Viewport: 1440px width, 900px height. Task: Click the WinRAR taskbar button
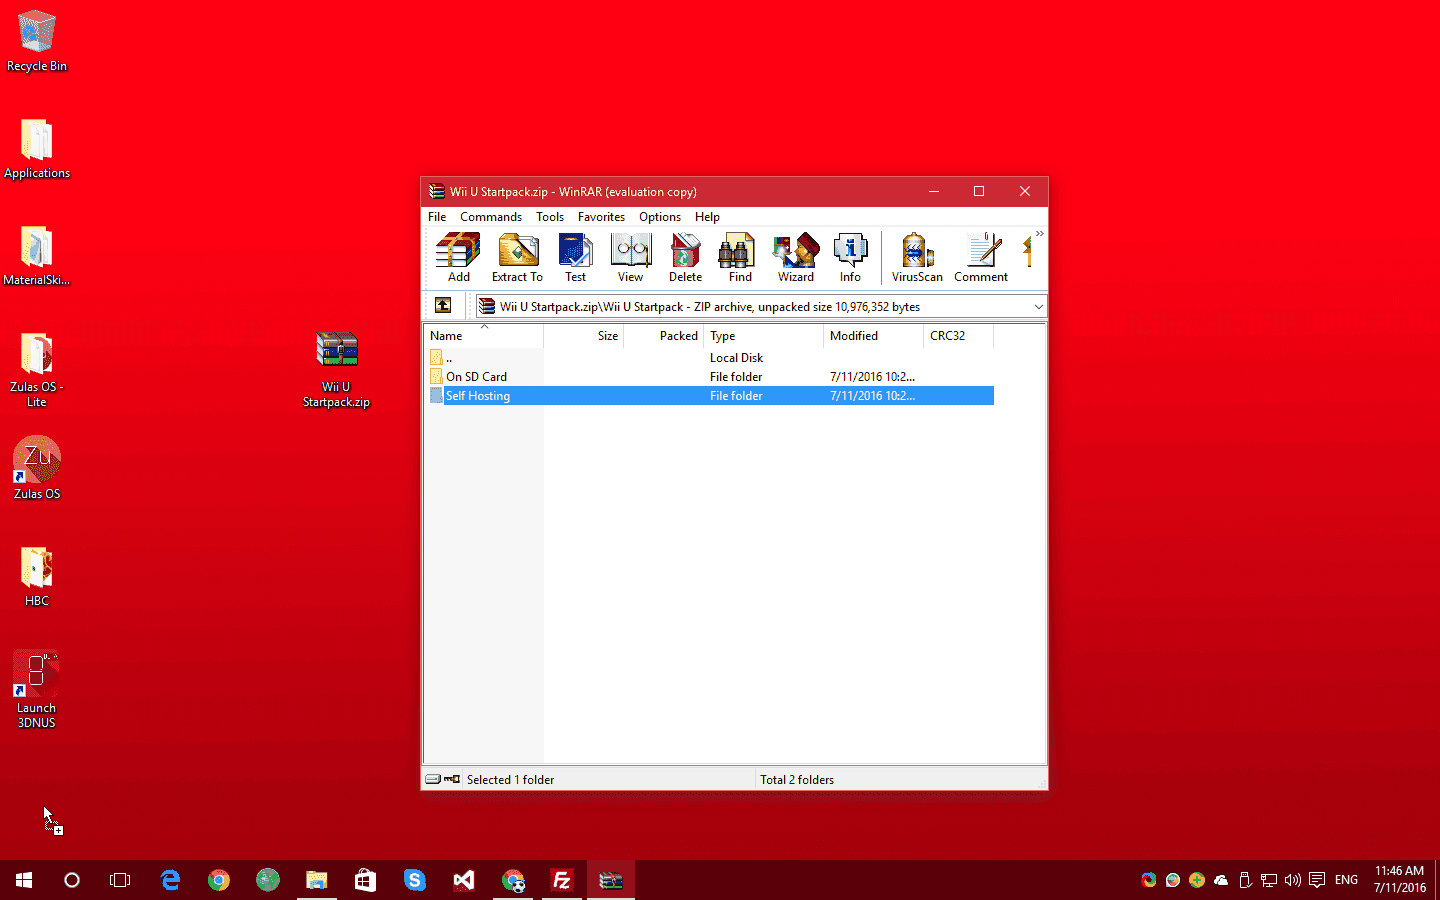pos(611,880)
